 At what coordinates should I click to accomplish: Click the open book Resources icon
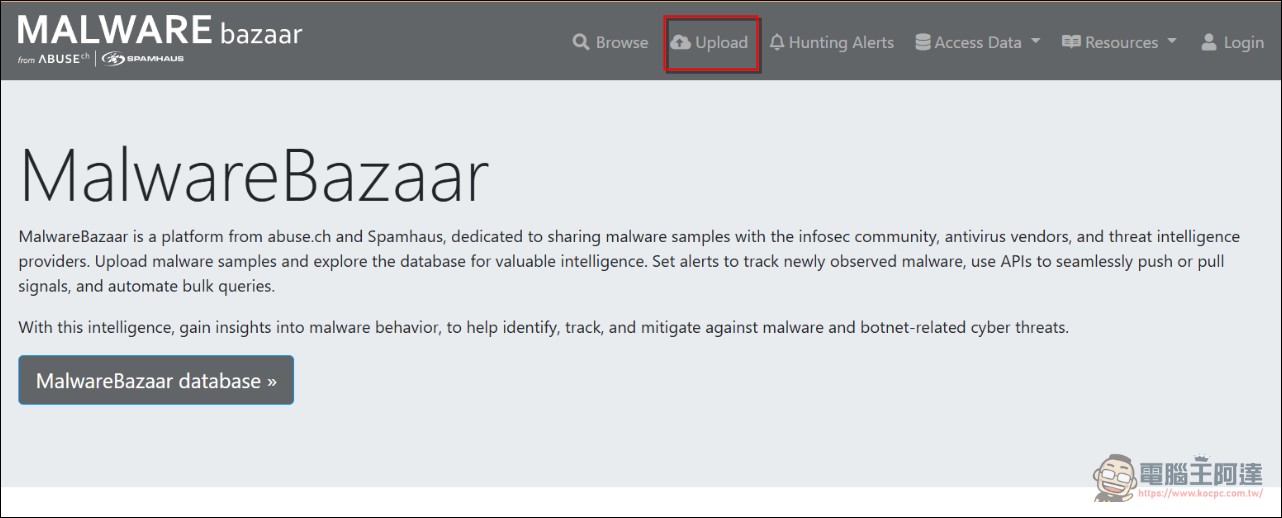pyautogui.click(x=1071, y=42)
